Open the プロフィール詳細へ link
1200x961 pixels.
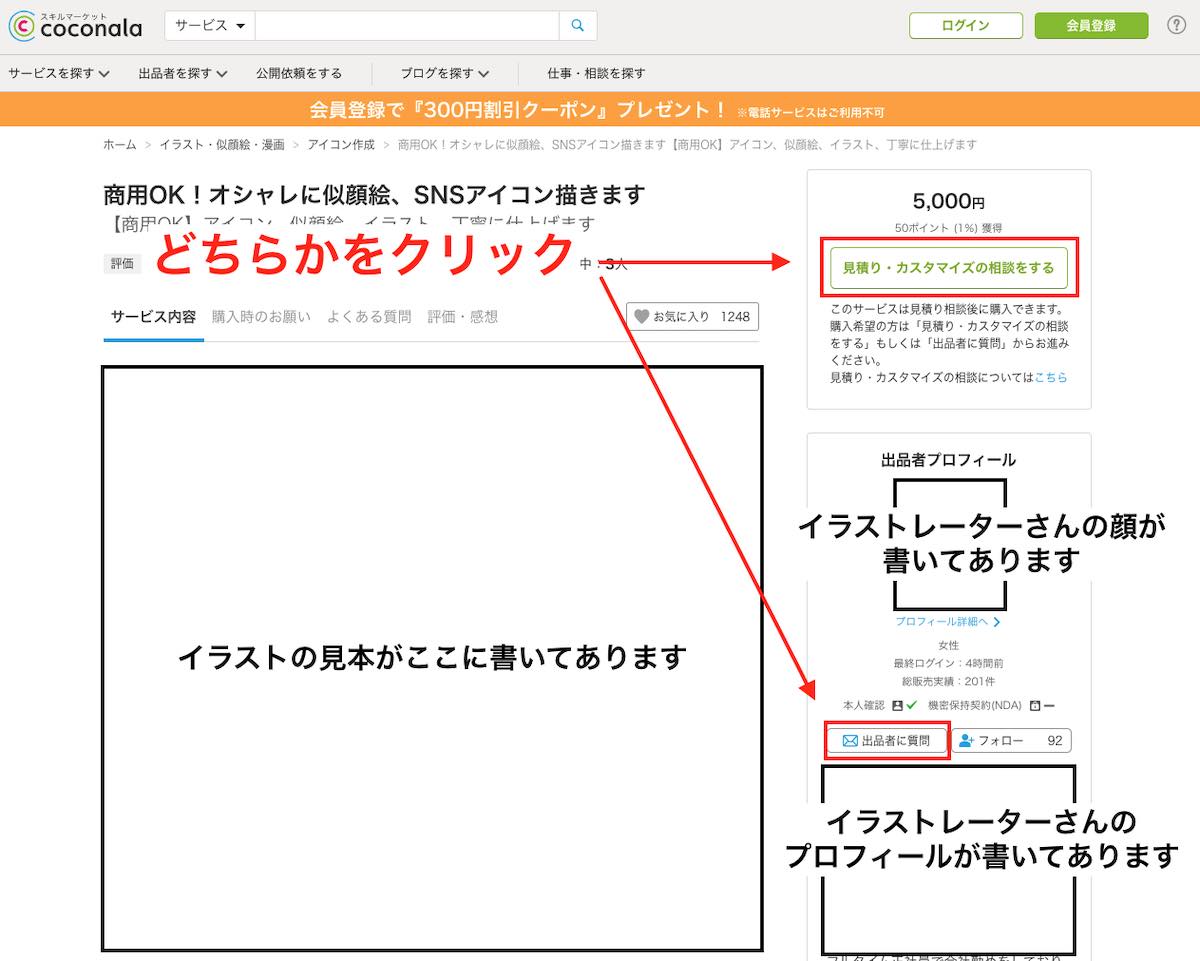pos(947,622)
